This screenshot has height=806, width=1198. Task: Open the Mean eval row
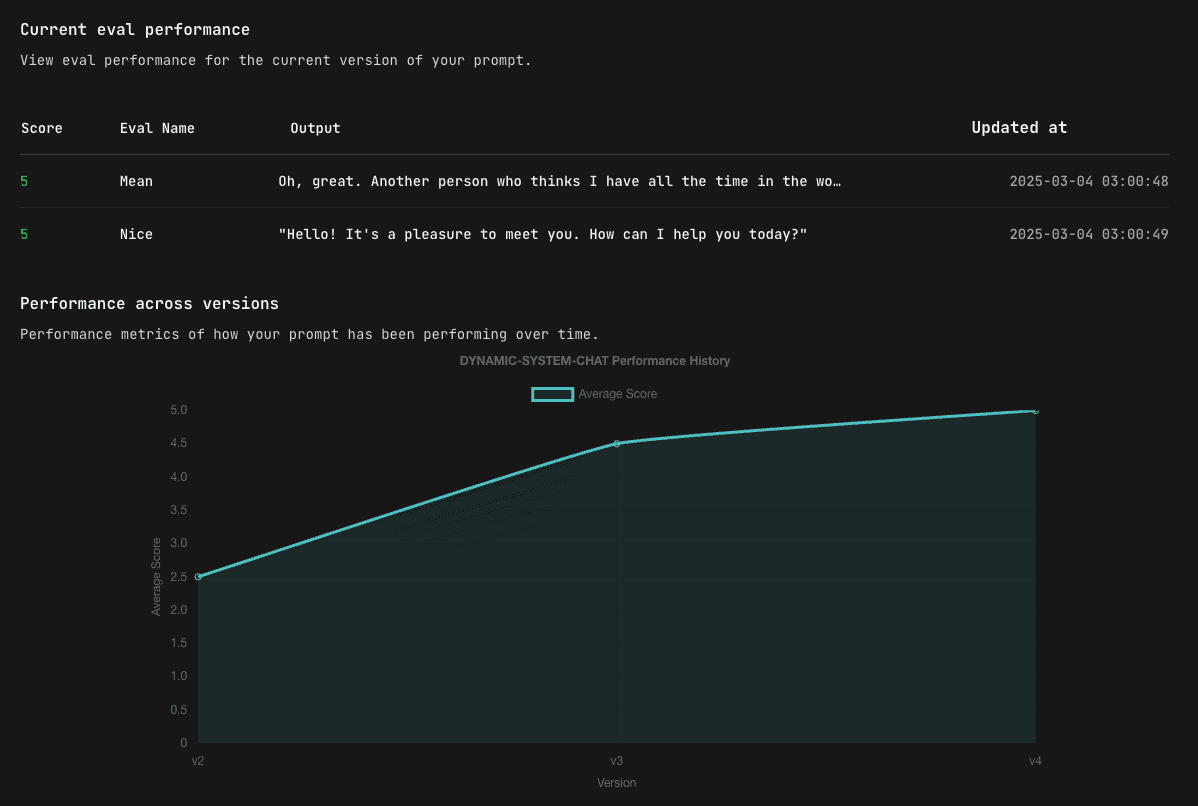point(594,181)
